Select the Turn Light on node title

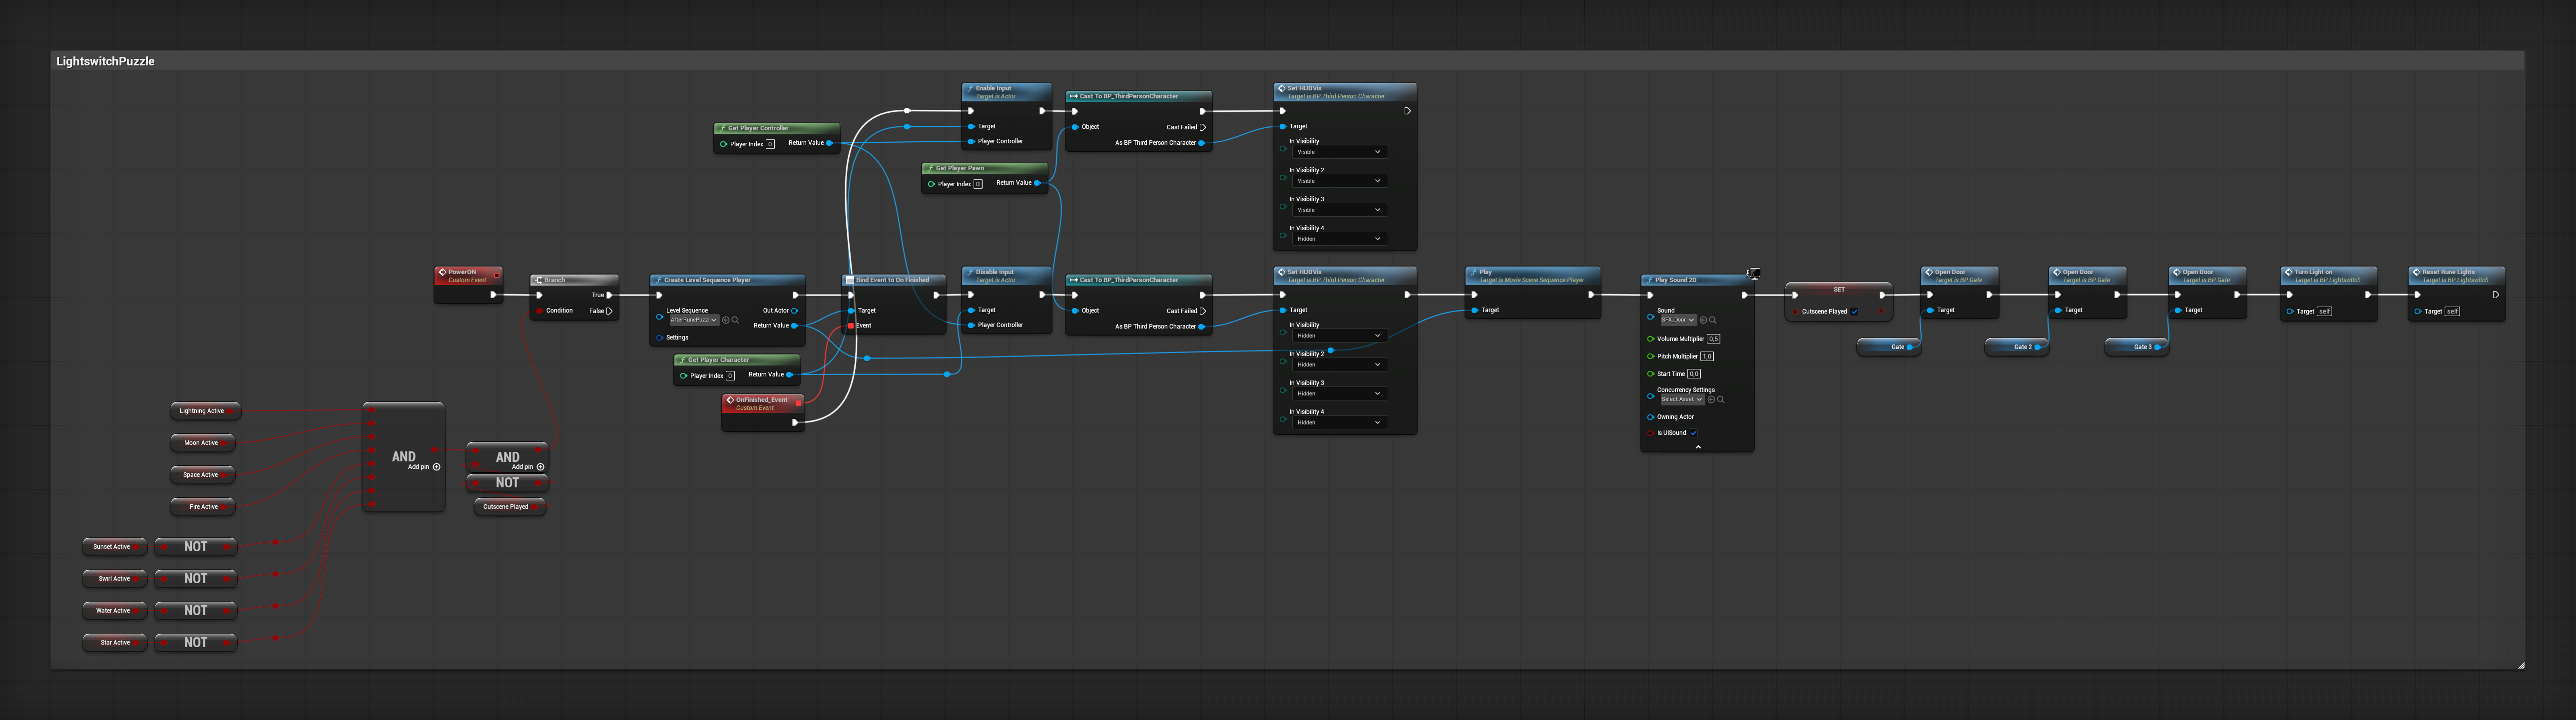coord(2313,272)
